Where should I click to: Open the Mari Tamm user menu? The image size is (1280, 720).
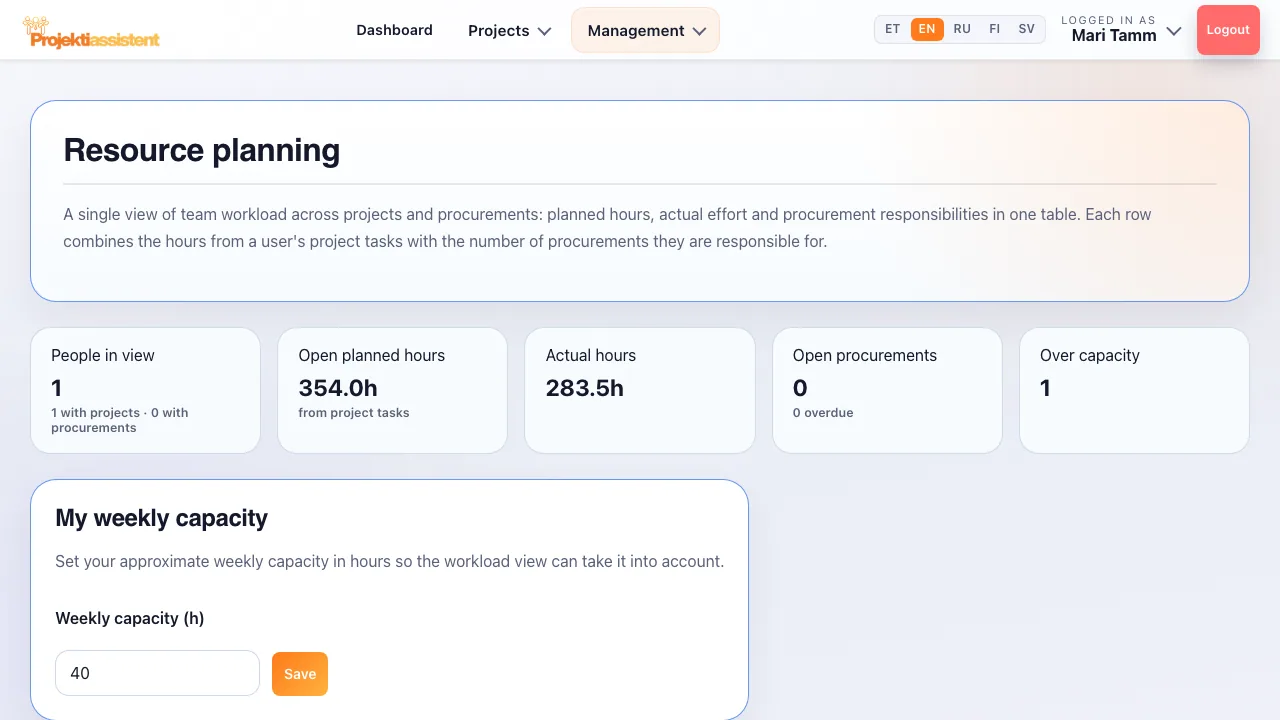1121,30
